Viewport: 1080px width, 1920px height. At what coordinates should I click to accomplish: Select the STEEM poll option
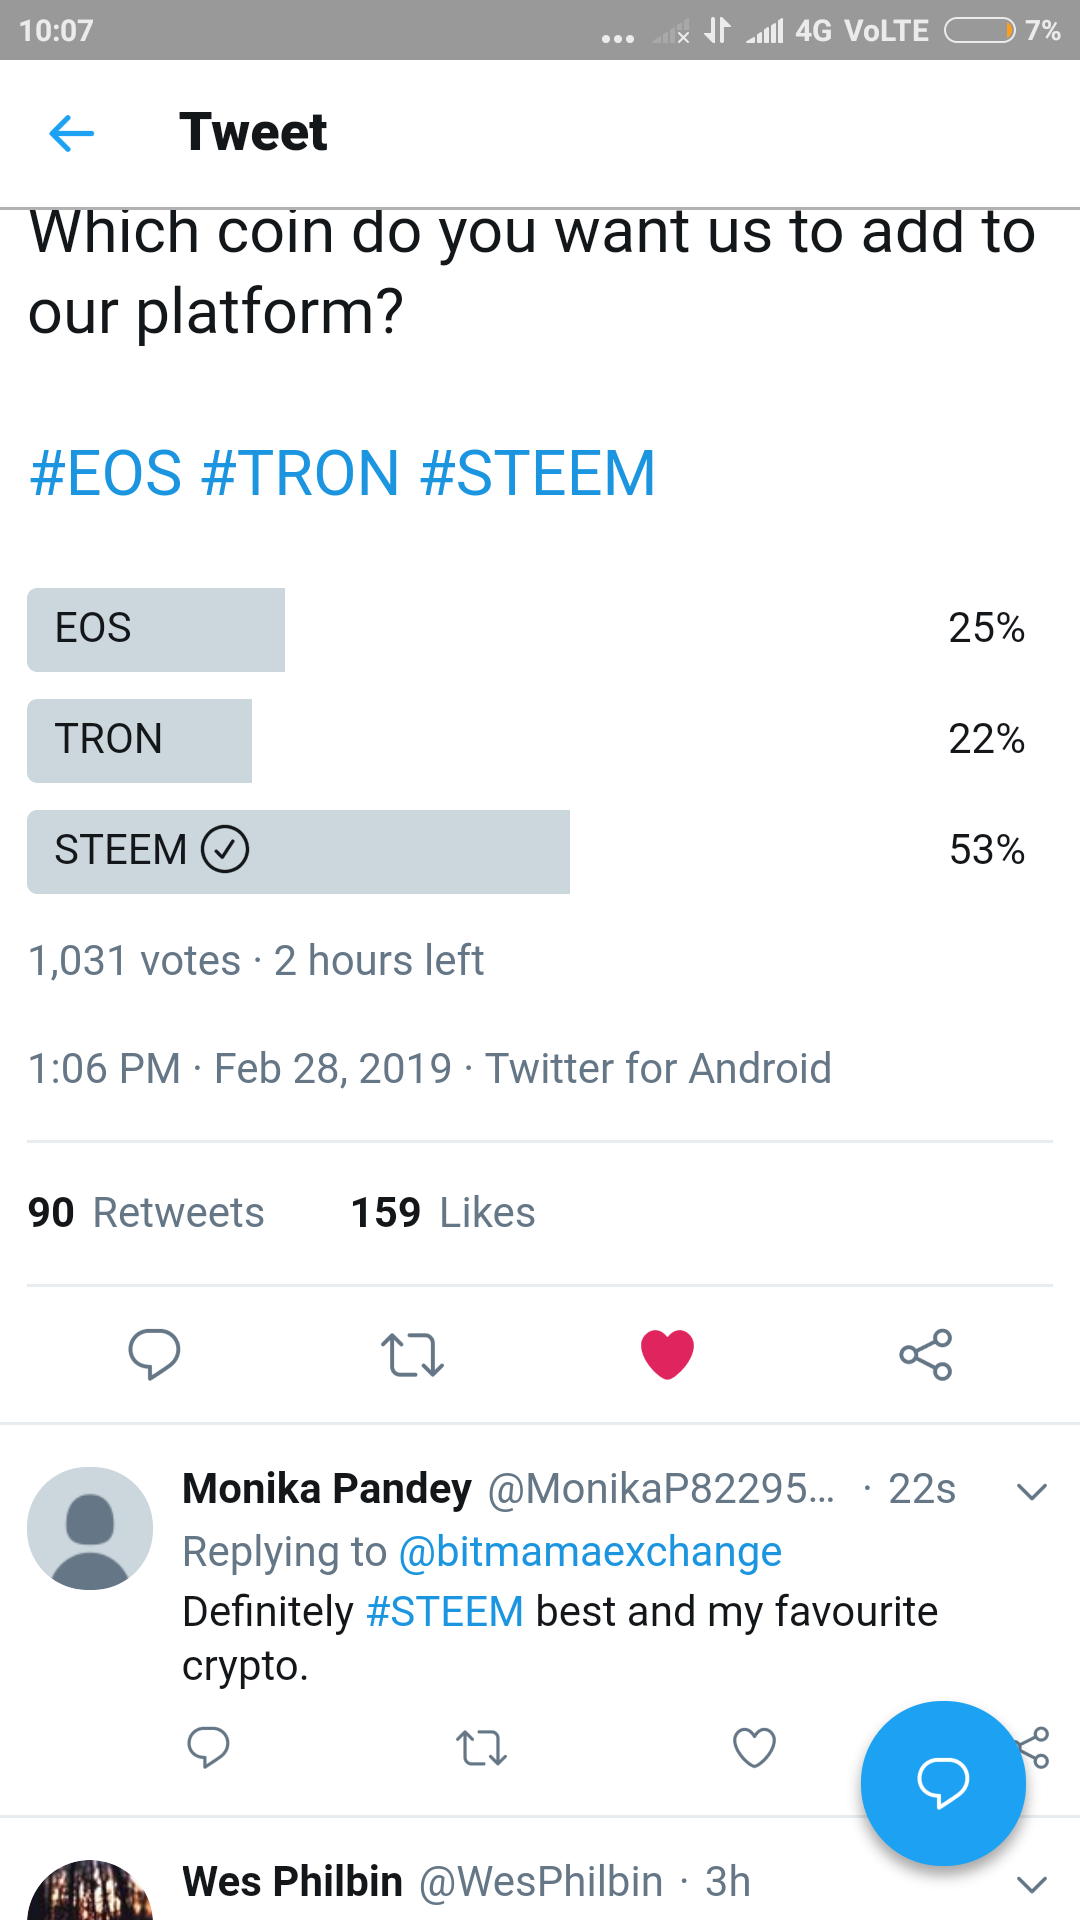click(x=298, y=851)
